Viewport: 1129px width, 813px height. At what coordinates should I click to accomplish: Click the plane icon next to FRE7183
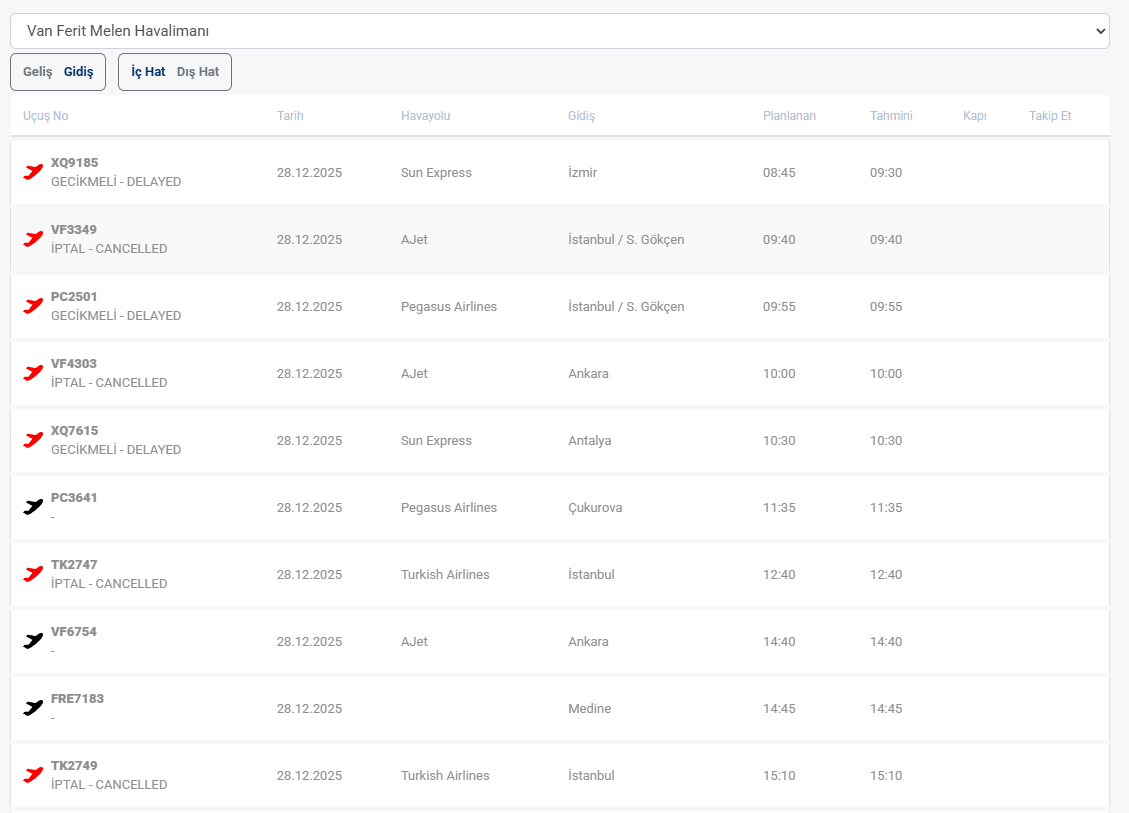[33, 708]
